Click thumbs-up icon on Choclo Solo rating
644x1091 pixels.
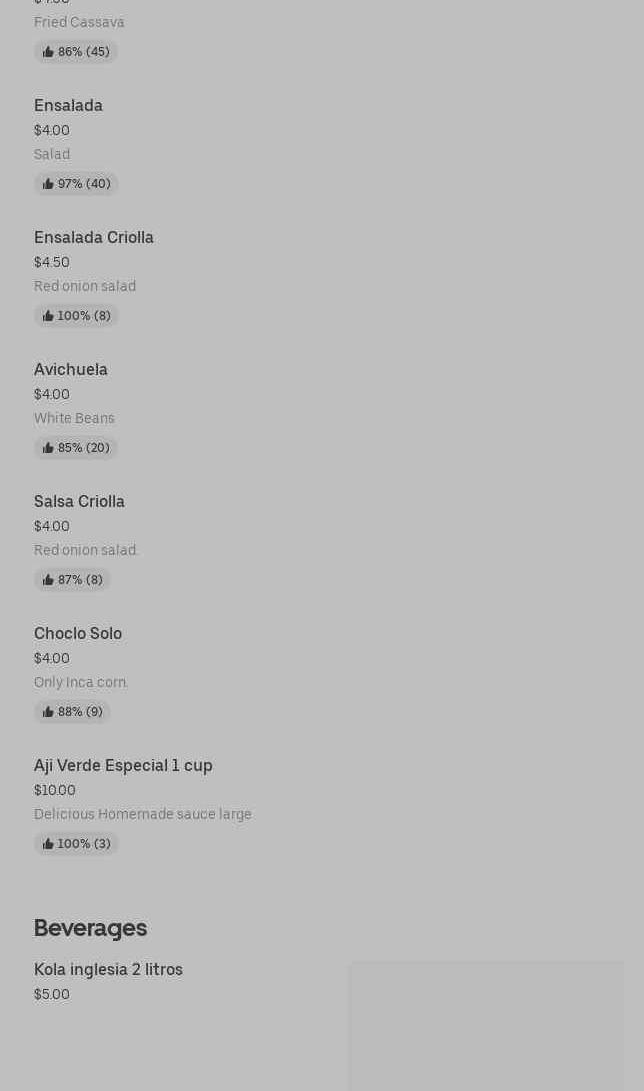[48, 712]
